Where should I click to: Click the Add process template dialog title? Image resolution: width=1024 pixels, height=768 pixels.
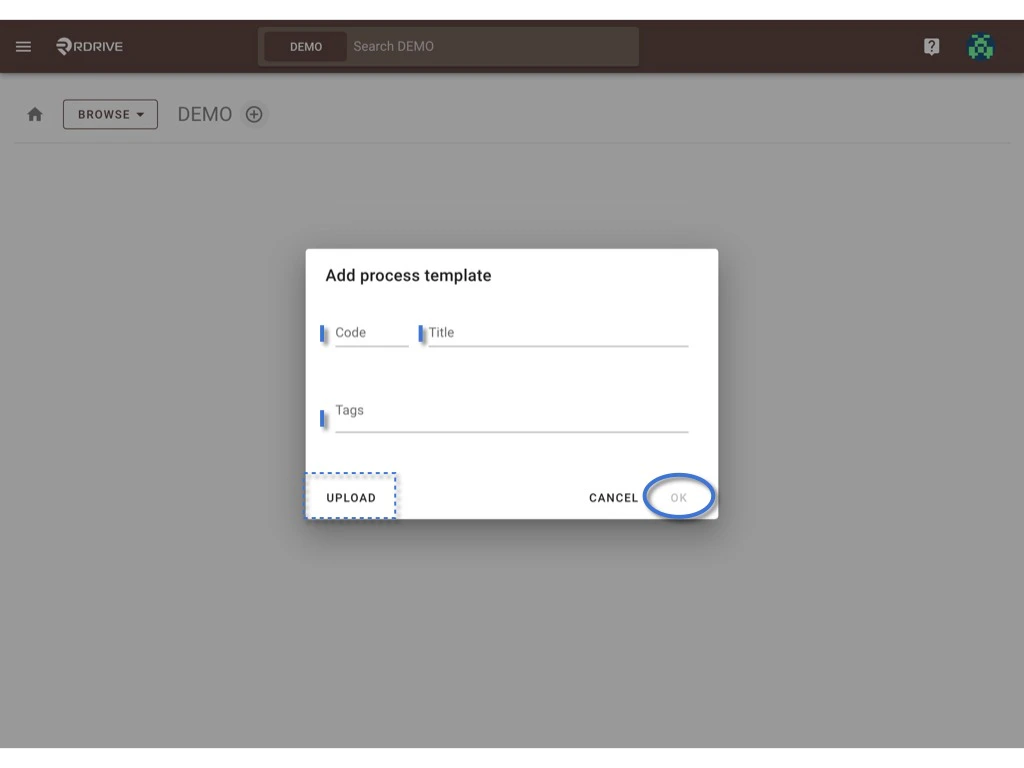pyautogui.click(x=408, y=275)
